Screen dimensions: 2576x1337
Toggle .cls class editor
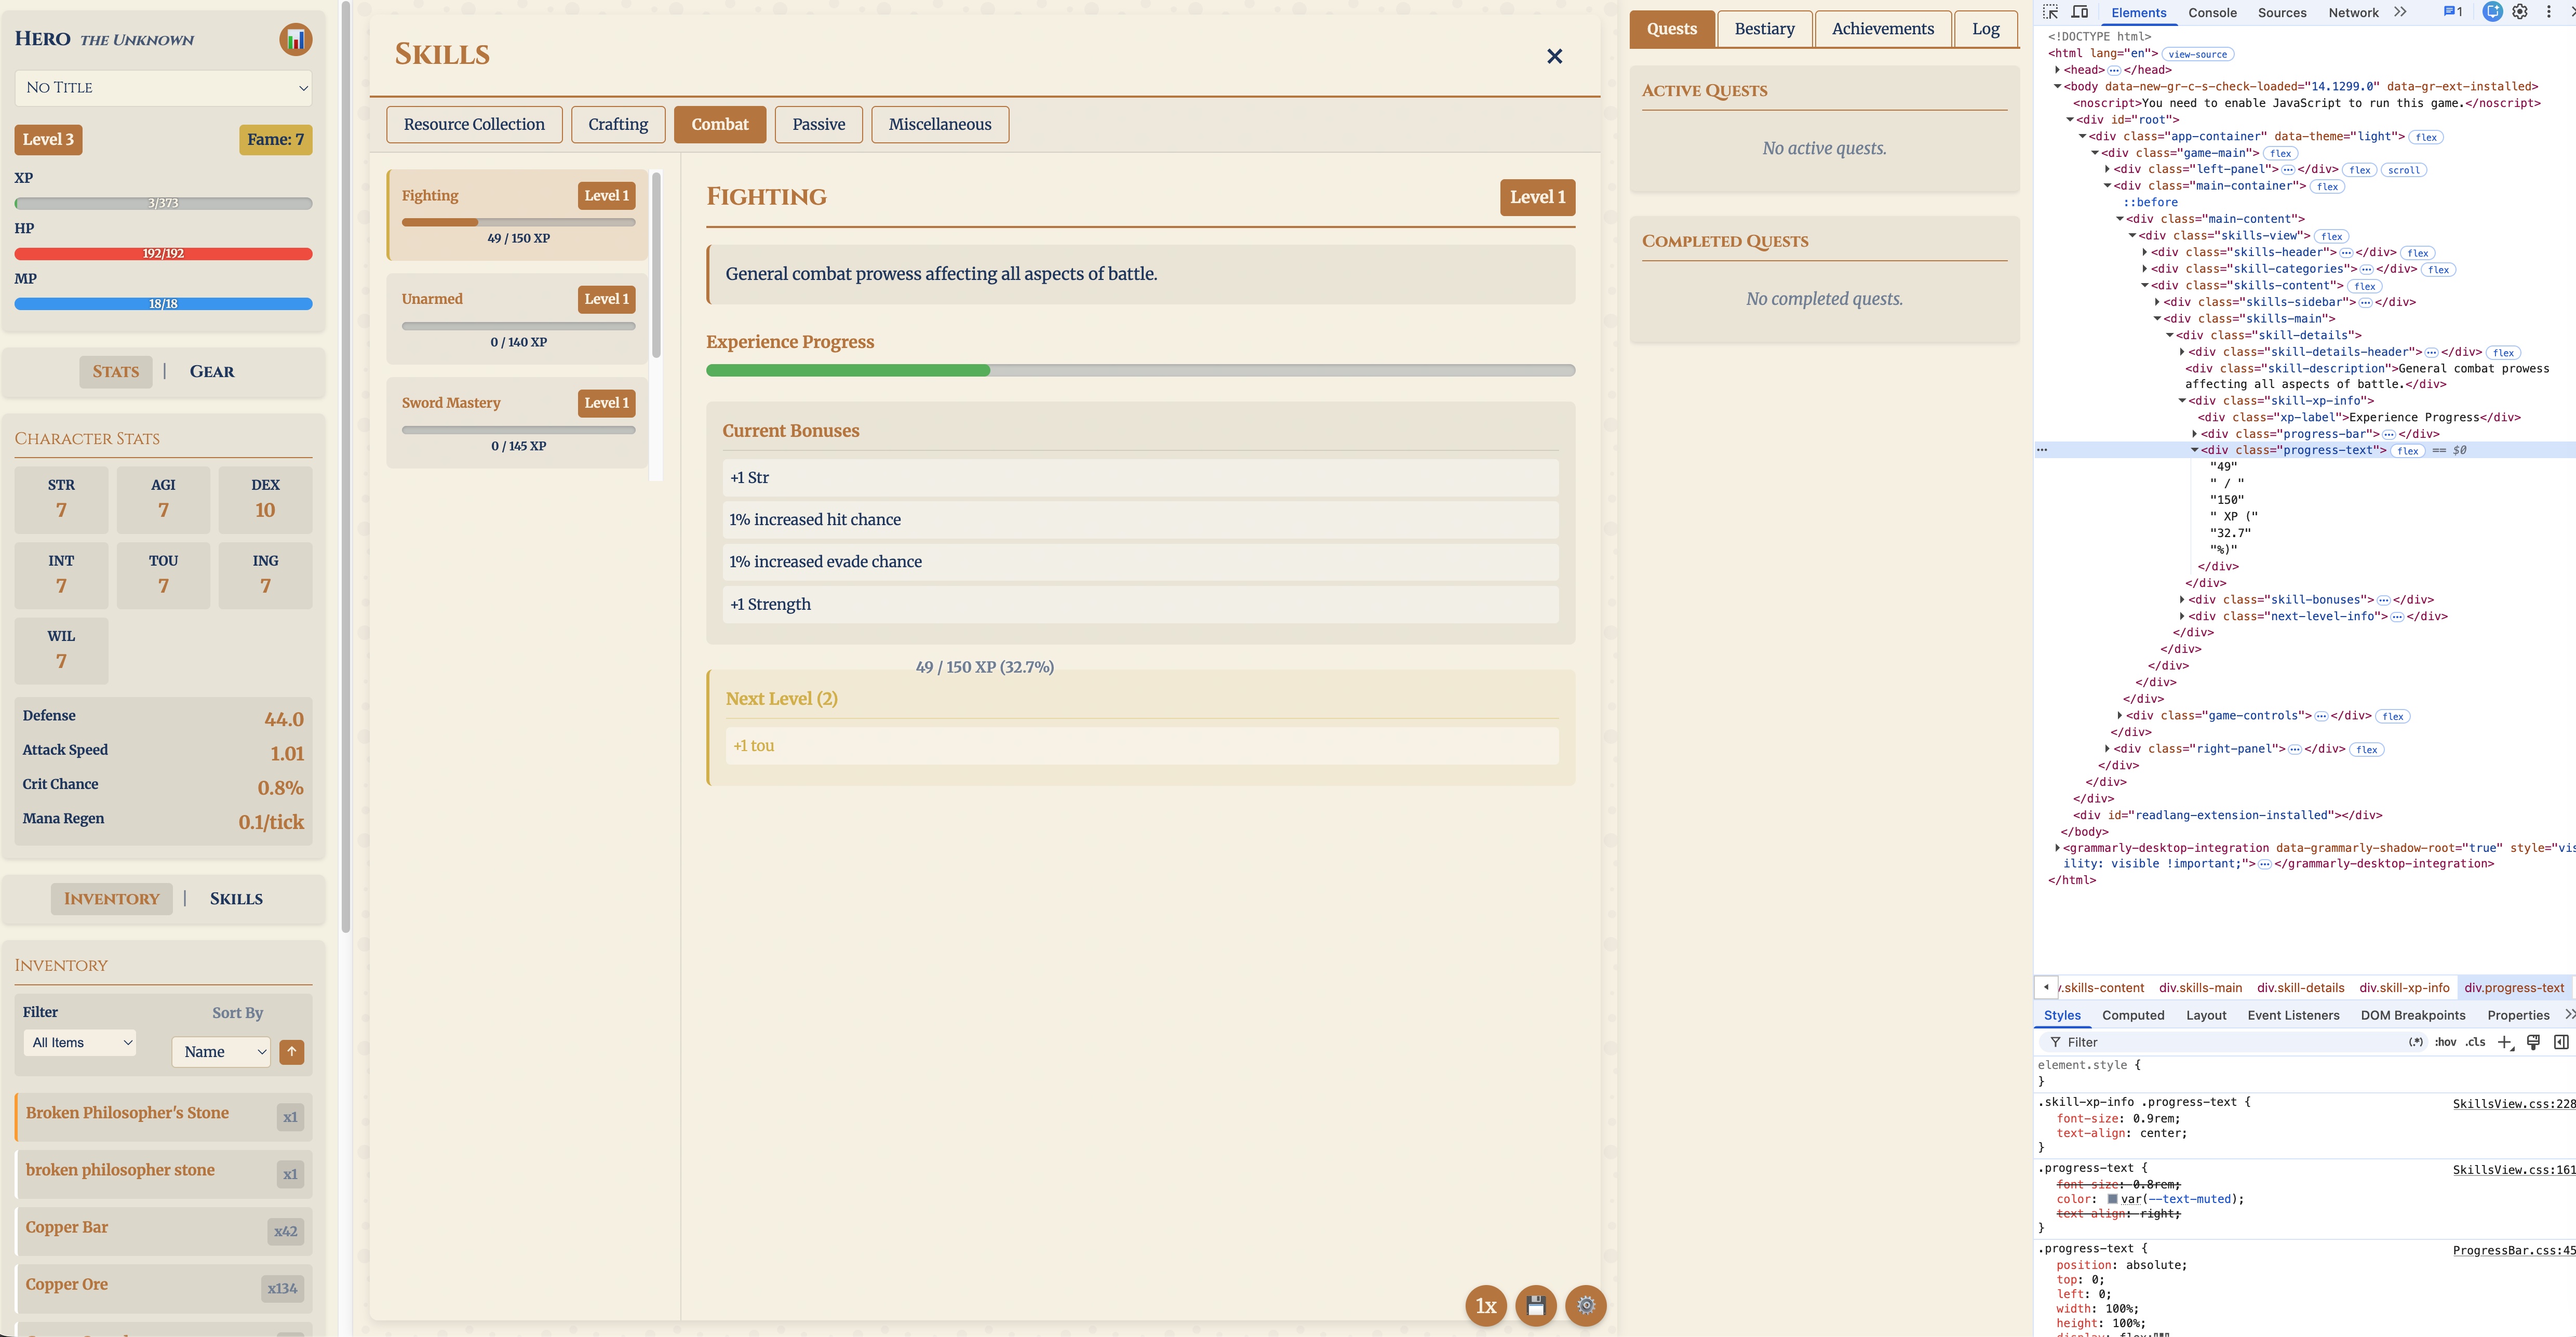pyautogui.click(x=2476, y=1042)
